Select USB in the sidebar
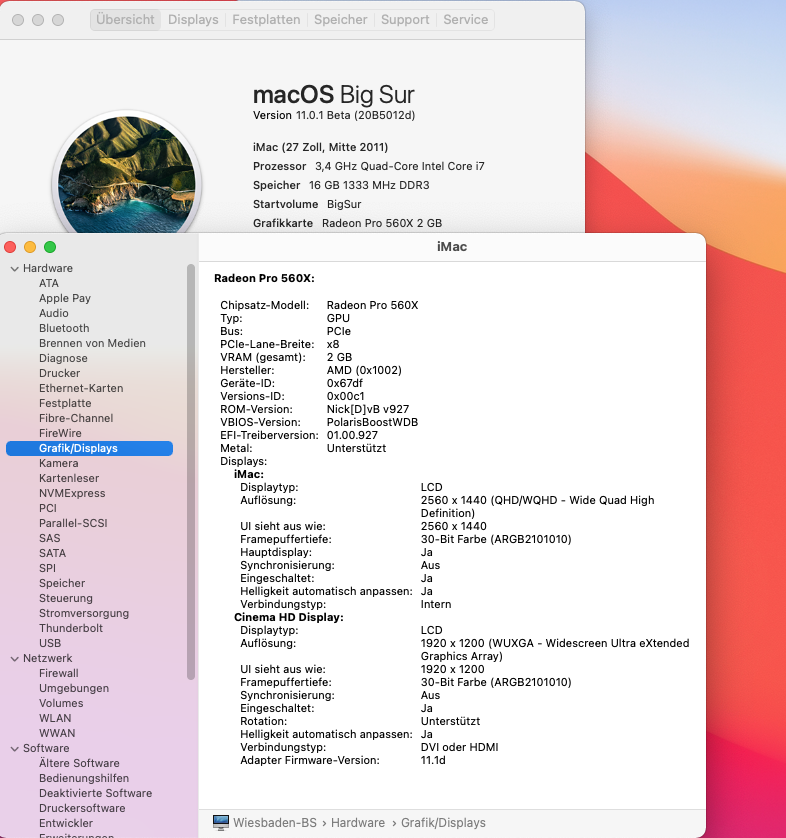The width and height of the screenshot is (786, 838). (50, 643)
